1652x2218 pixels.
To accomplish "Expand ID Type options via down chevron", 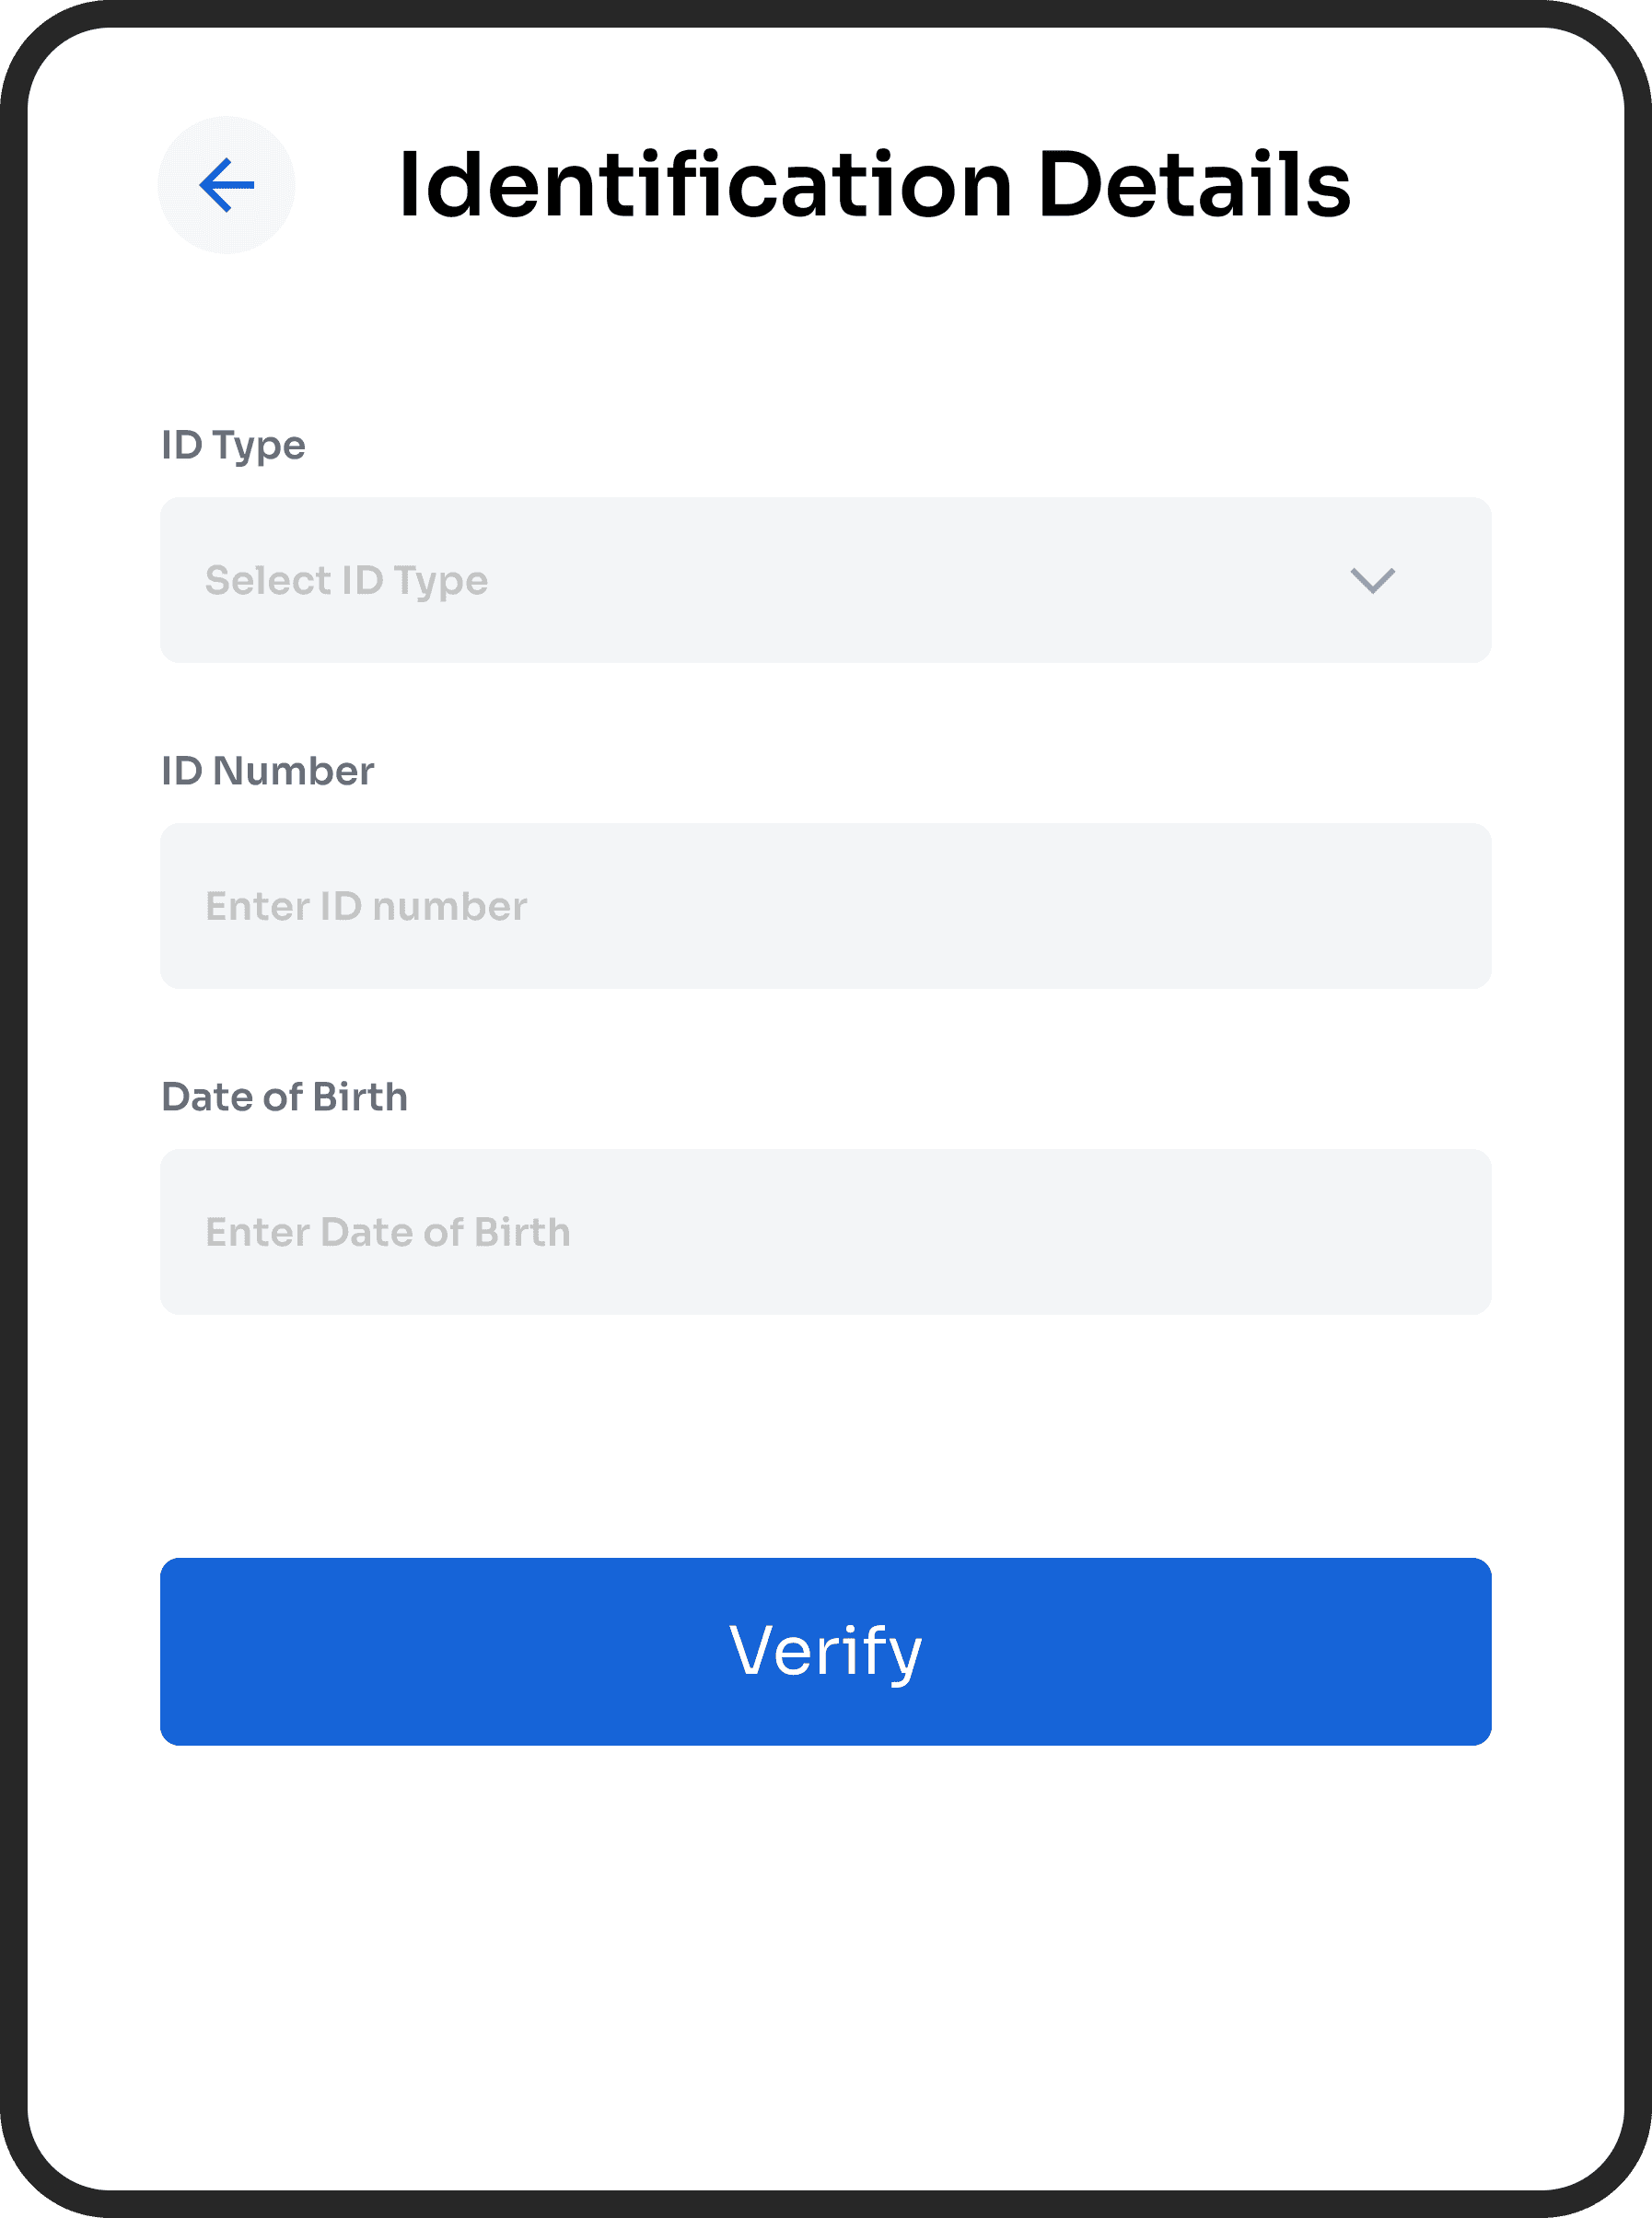I will click(x=1372, y=580).
